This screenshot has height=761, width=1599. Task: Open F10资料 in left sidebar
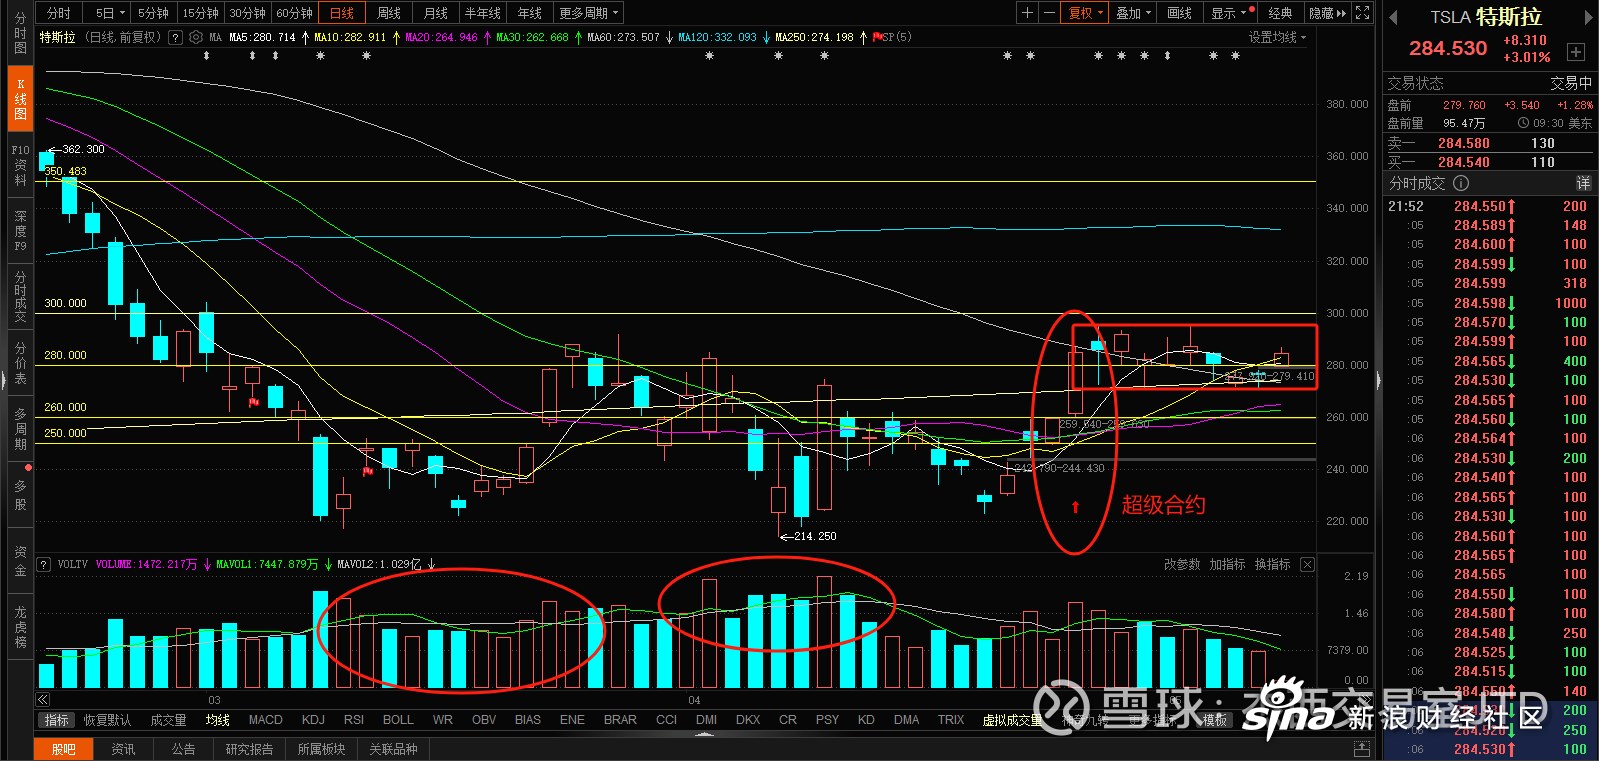(x=20, y=165)
